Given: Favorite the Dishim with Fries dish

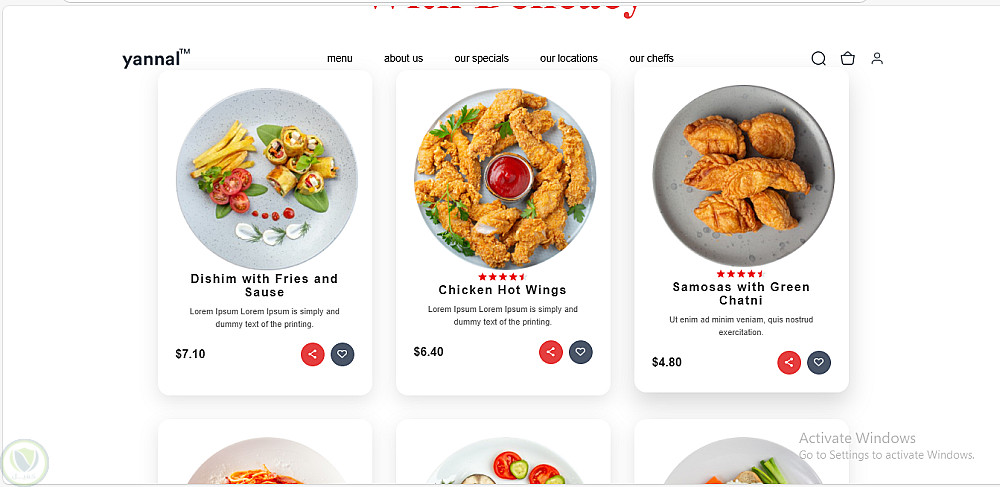Looking at the screenshot, I should tap(342, 354).
